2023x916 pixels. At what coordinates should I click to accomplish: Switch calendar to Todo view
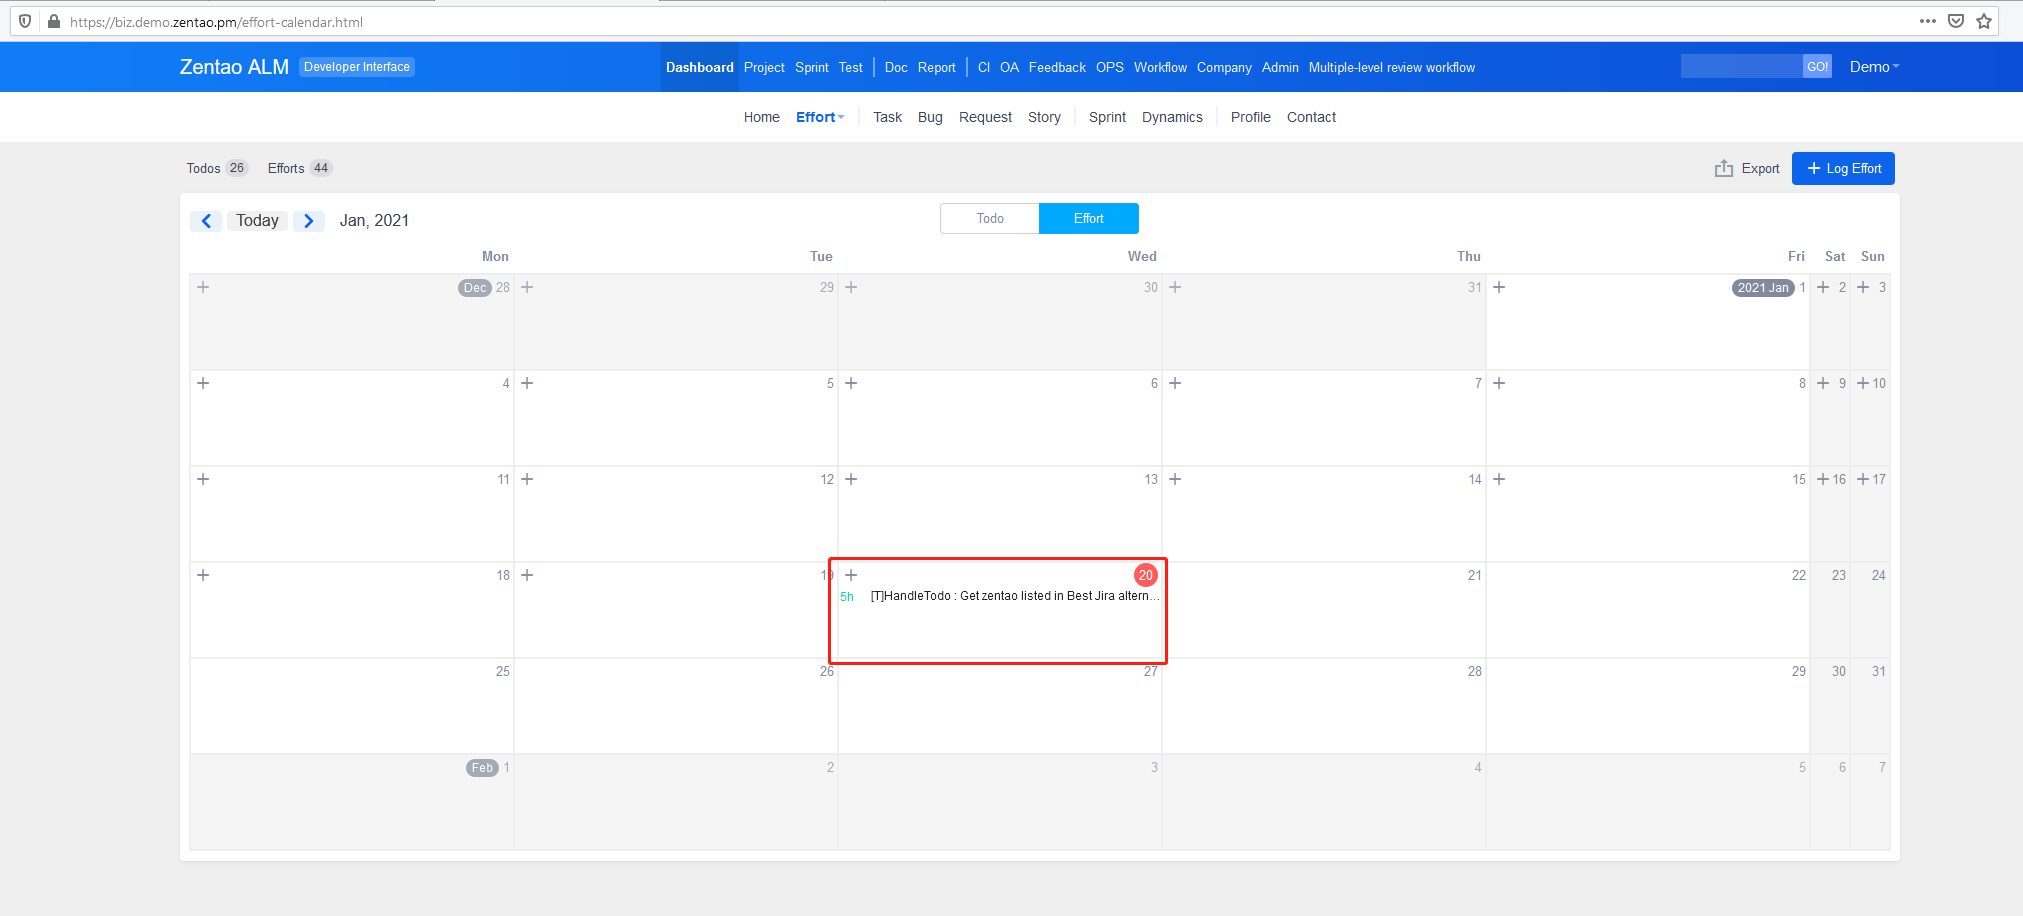pos(989,218)
